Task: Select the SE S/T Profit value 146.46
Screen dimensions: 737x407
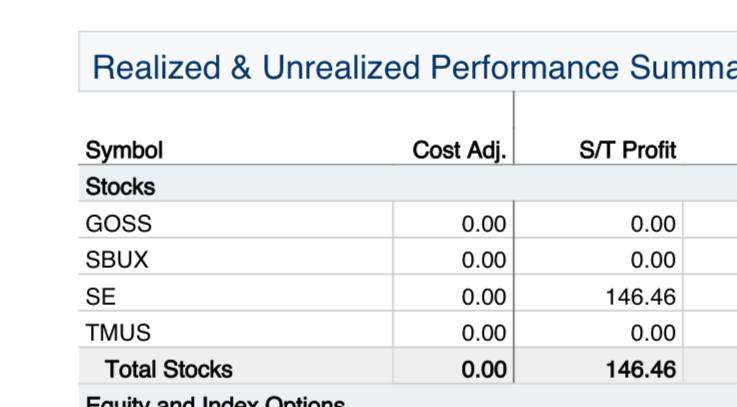Action: coord(641,296)
